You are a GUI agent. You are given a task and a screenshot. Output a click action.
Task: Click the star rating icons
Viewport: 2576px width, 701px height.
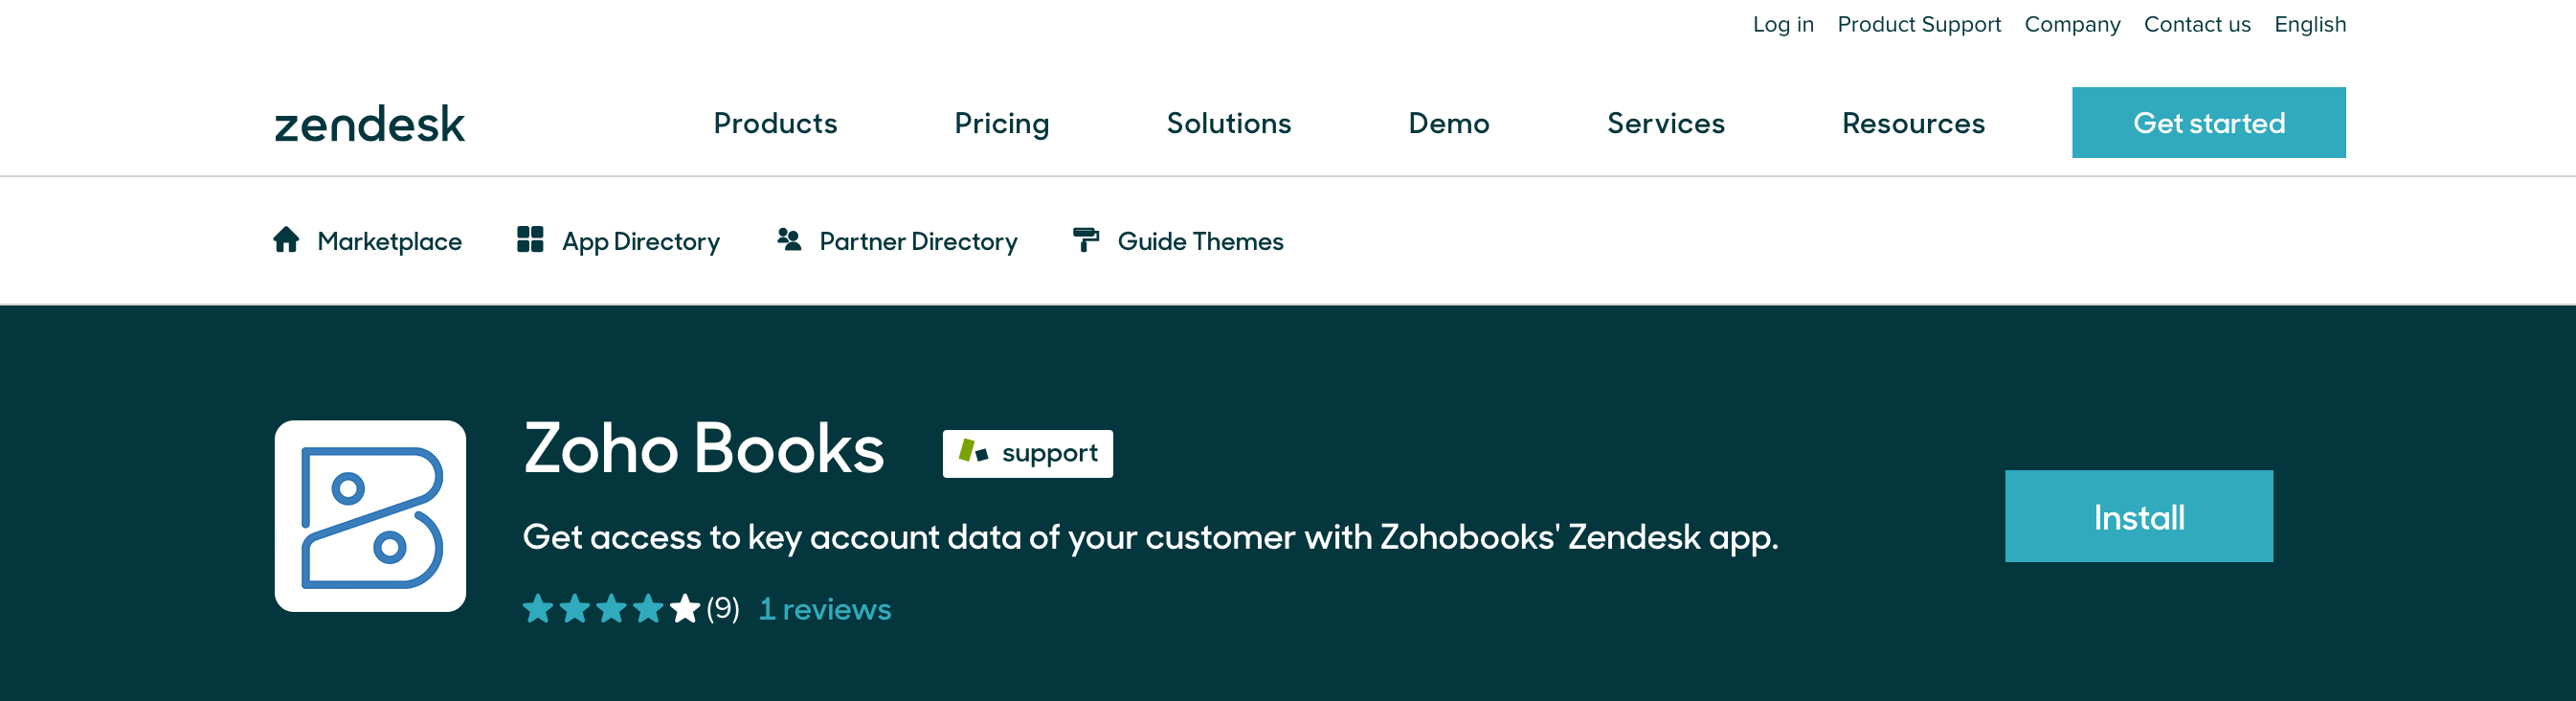pyautogui.click(x=611, y=608)
